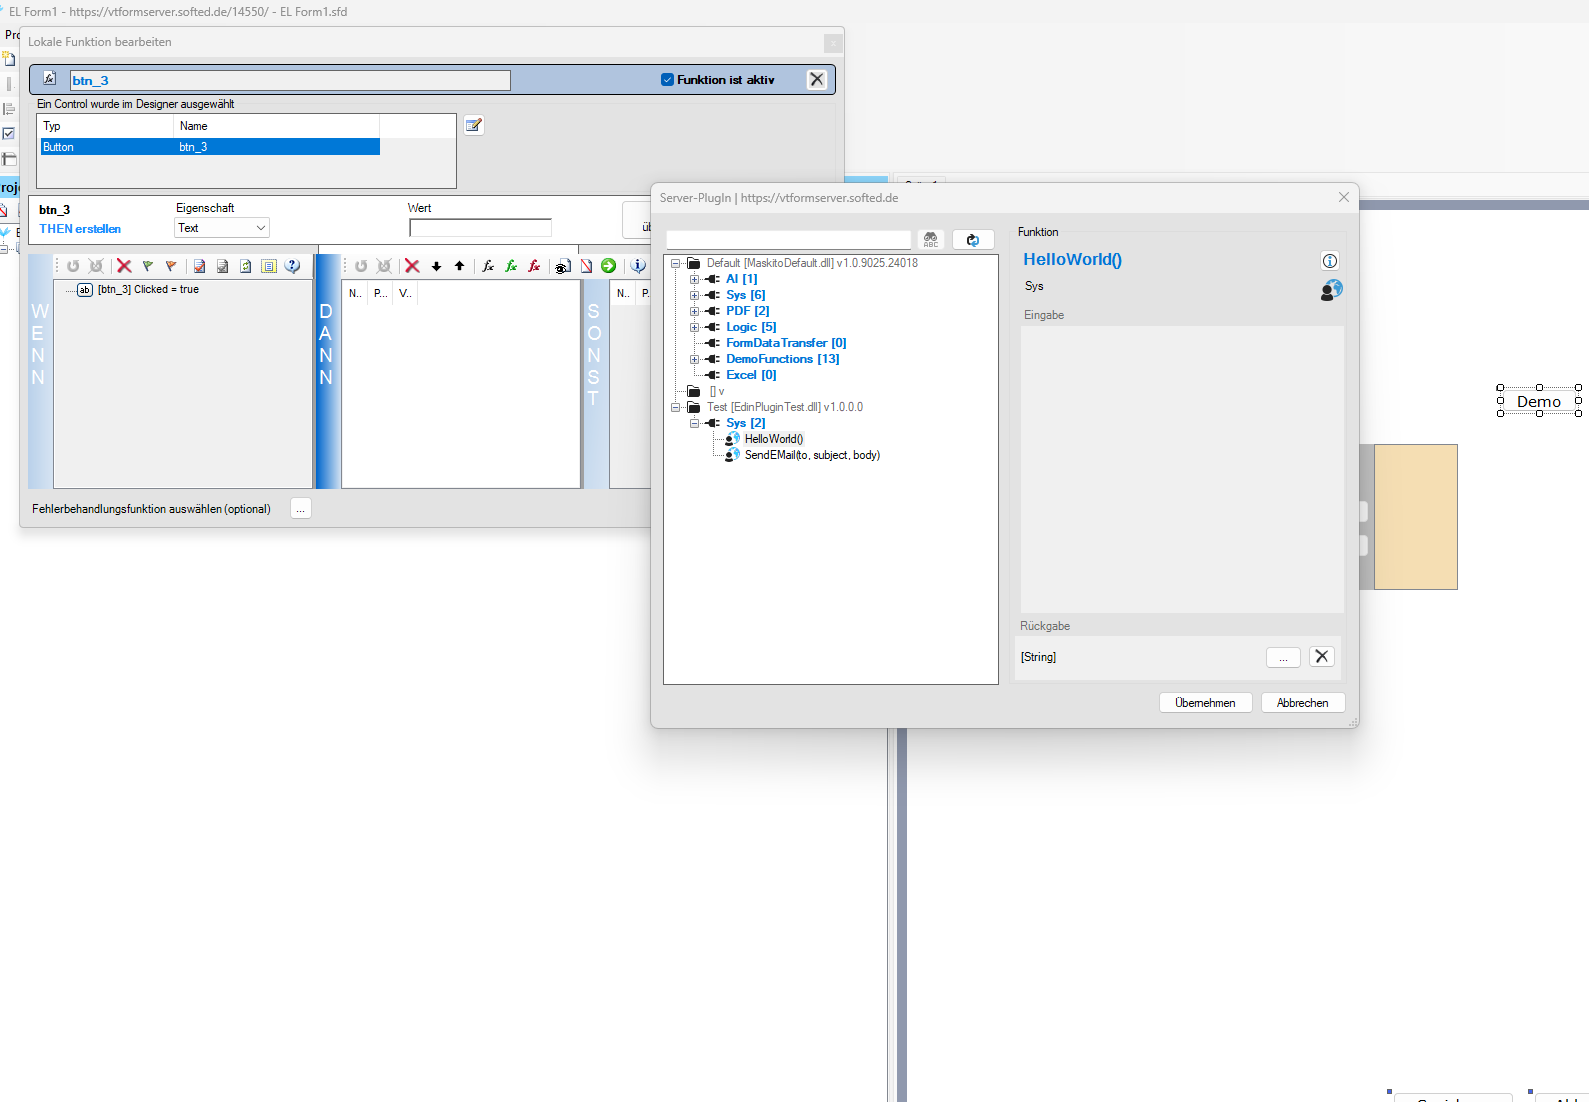Screen dimensions: 1589x1102
Task: Click '...' next to Fehlerbehandlungsfunktion auswählen
Action: [301, 509]
